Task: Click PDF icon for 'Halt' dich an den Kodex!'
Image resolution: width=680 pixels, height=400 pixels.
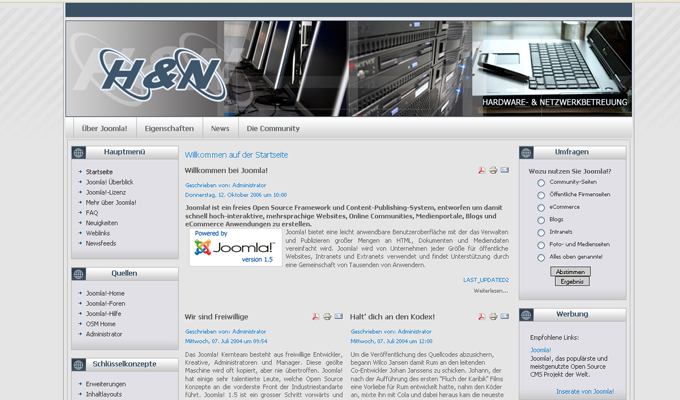Action: (x=481, y=317)
